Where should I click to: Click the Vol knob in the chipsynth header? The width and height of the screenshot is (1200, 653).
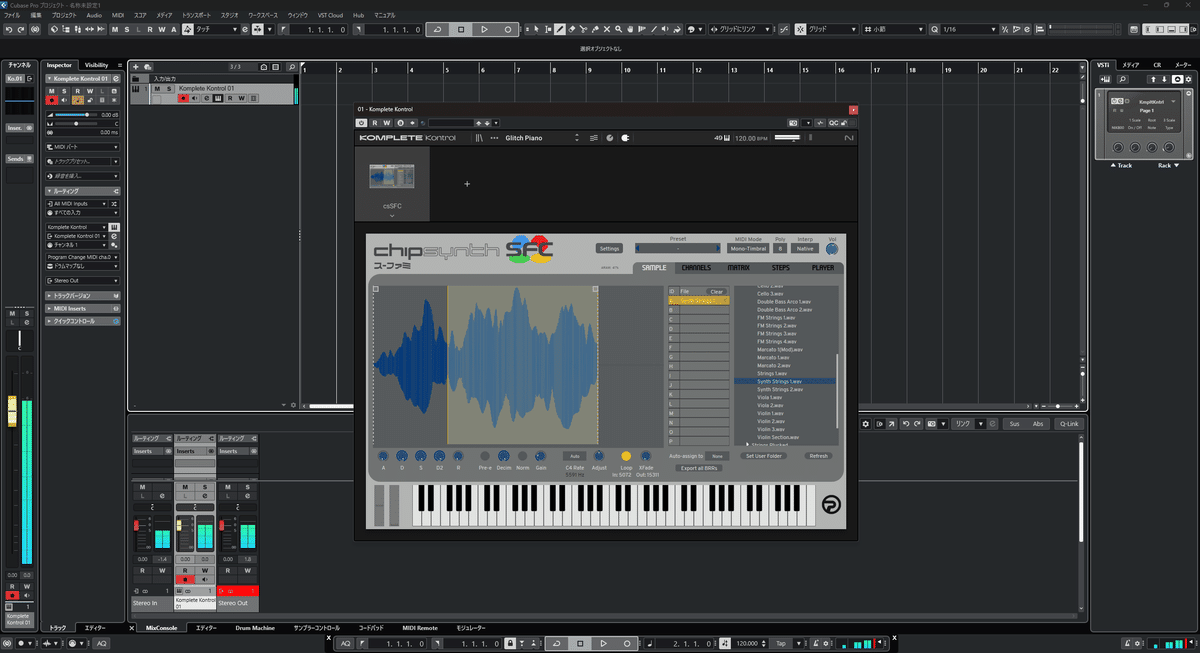click(833, 248)
